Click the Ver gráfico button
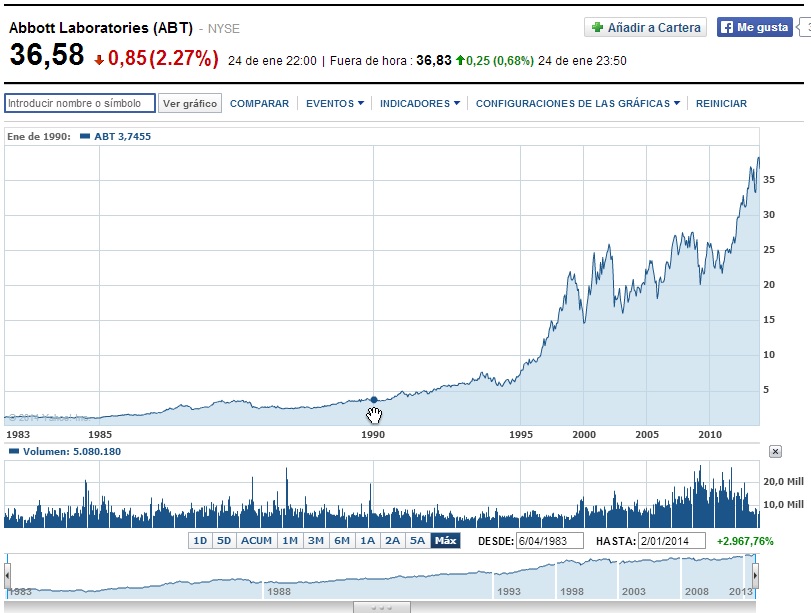811x613 pixels. (190, 103)
